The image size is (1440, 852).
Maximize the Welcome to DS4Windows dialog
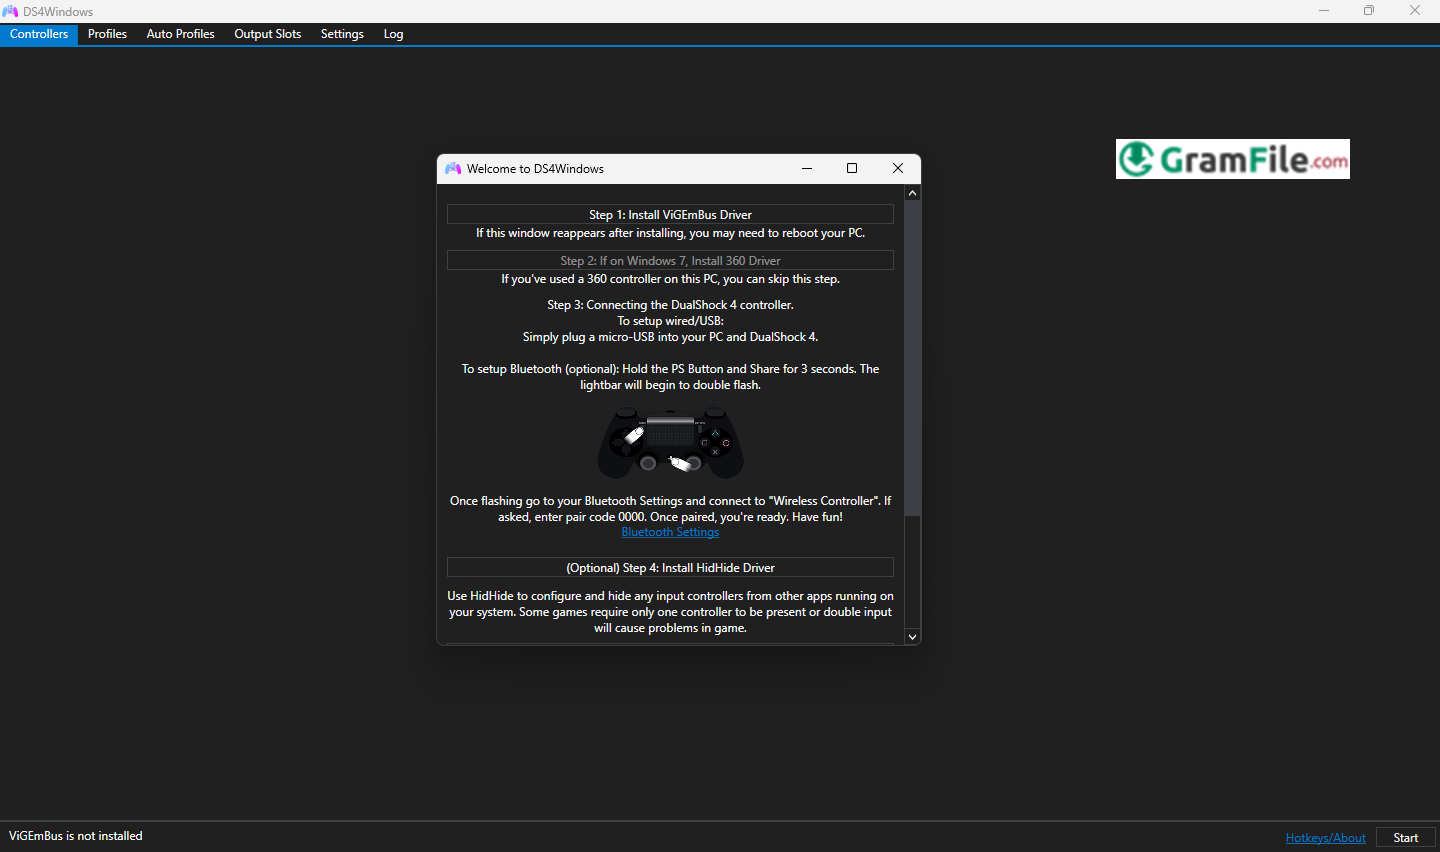852,168
